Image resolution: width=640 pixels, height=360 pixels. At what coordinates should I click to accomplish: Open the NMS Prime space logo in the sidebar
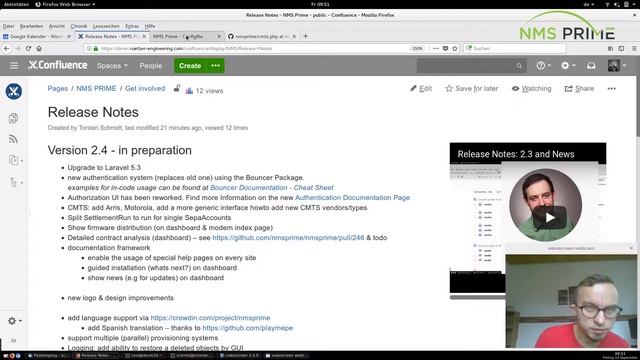pos(13,91)
